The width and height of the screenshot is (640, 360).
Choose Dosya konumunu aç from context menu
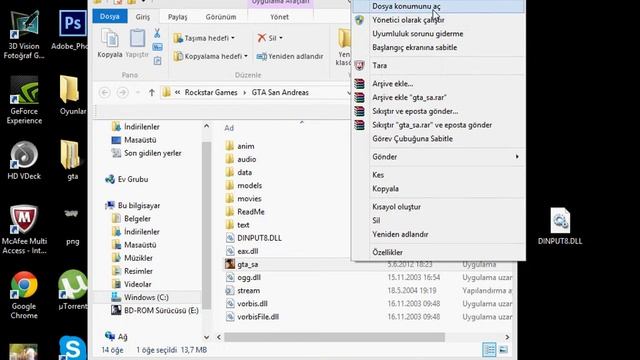coord(438,6)
